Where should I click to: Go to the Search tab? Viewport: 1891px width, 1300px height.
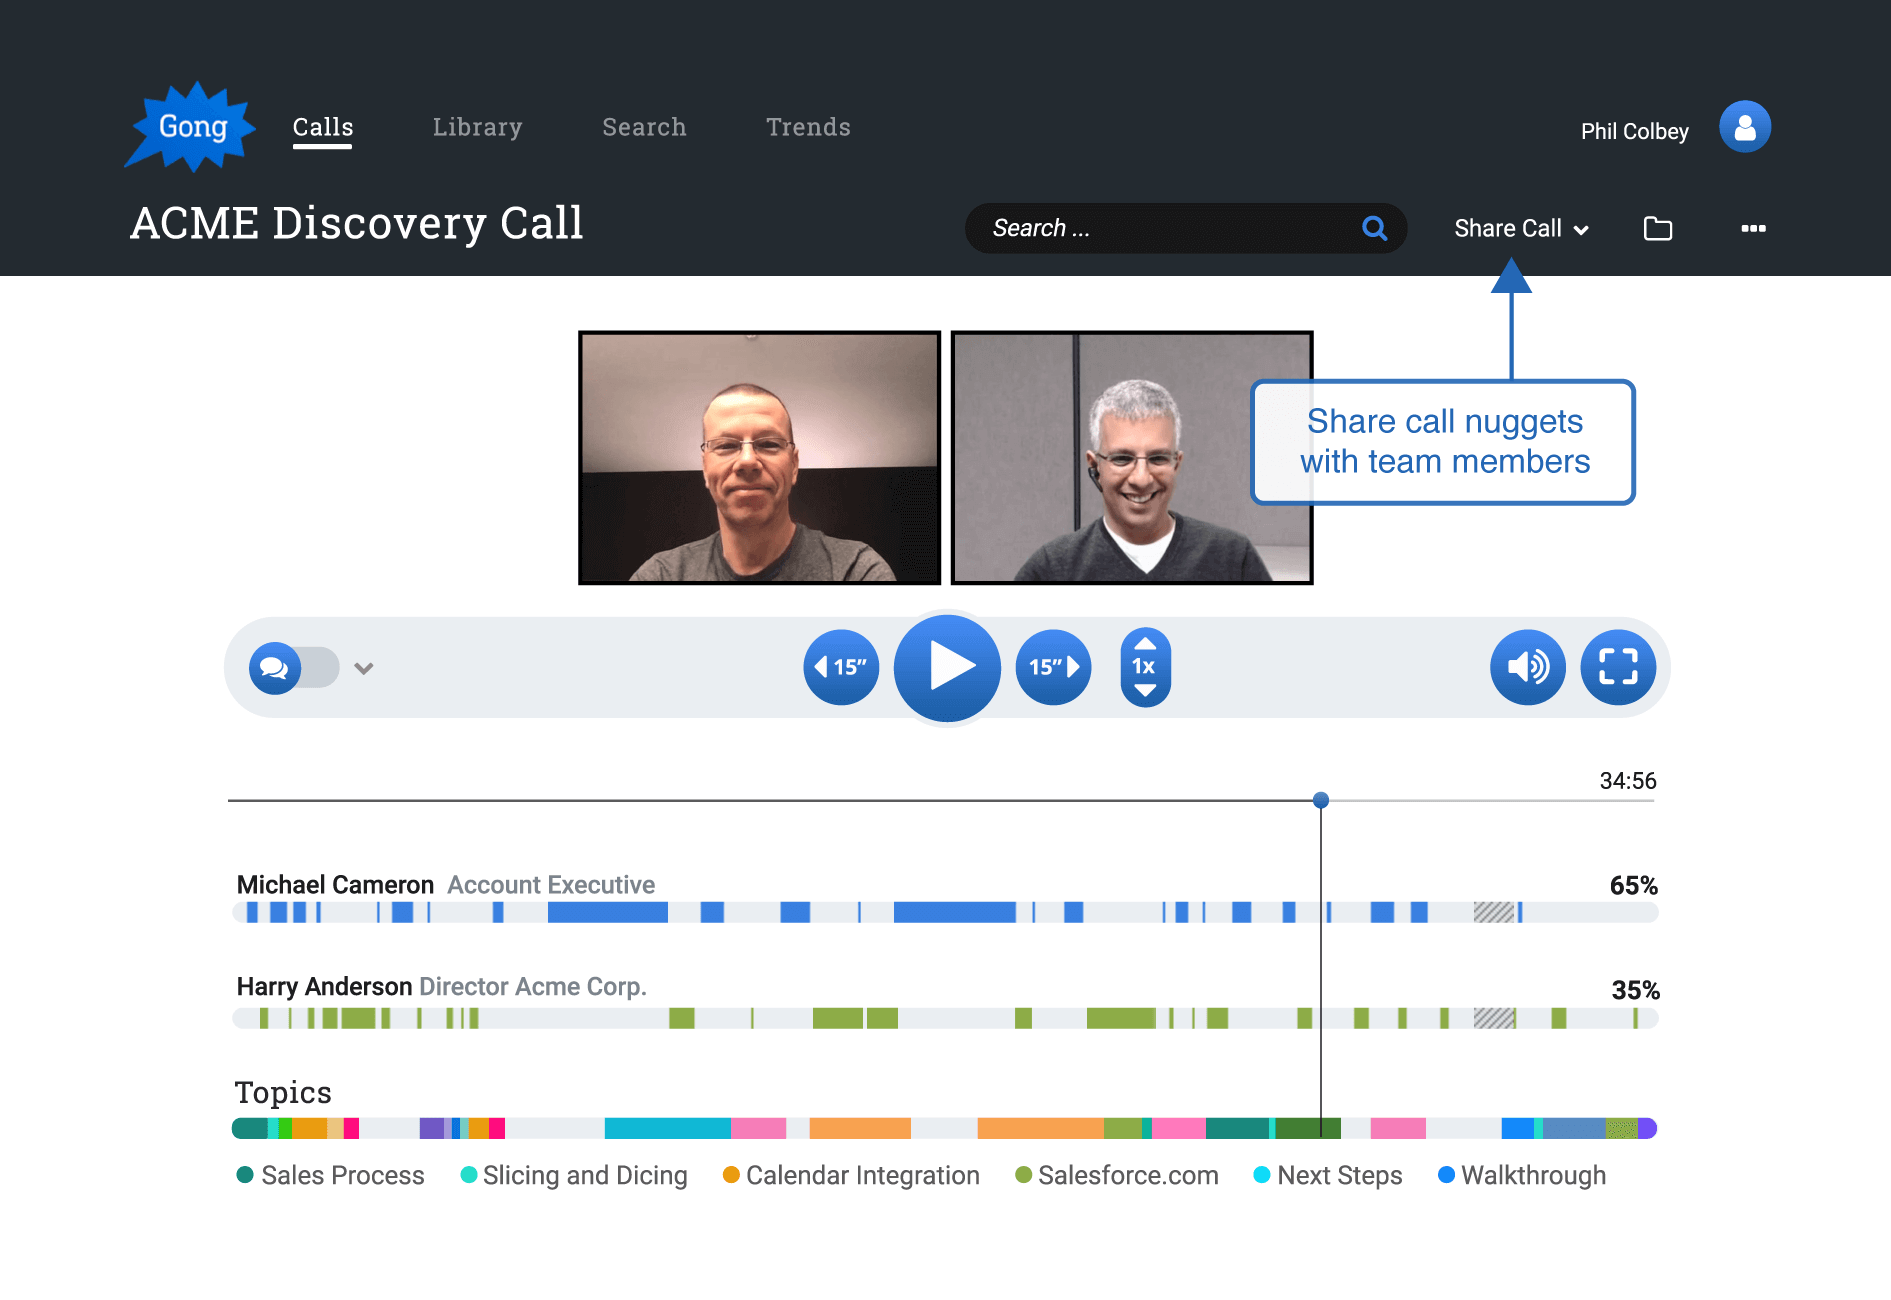(x=644, y=127)
